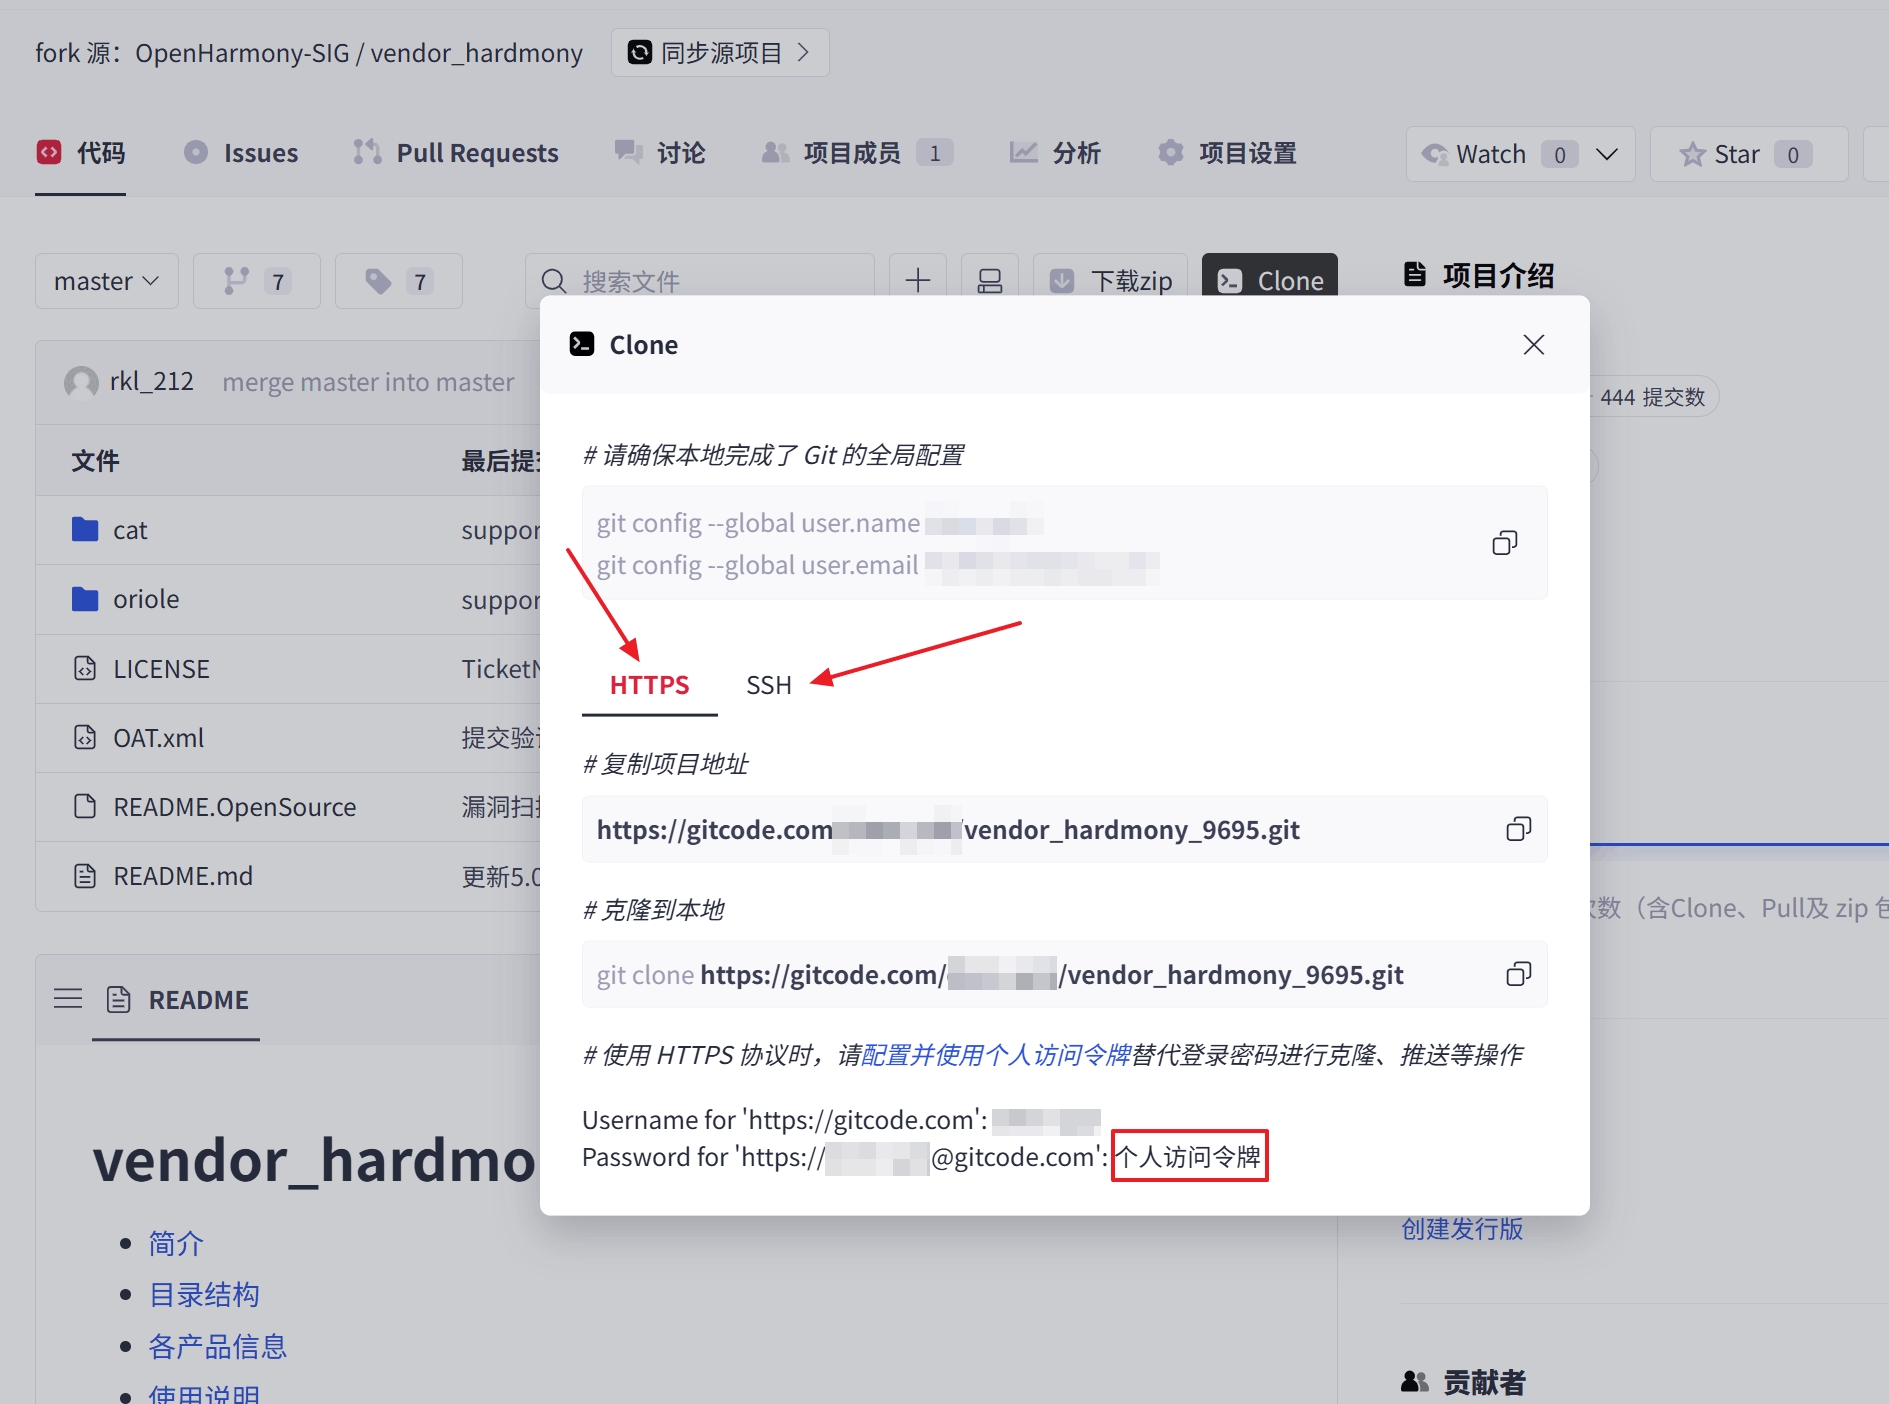Open the 代码 tab
The width and height of the screenshot is (1889, 1404).
(x=81, y=153)
